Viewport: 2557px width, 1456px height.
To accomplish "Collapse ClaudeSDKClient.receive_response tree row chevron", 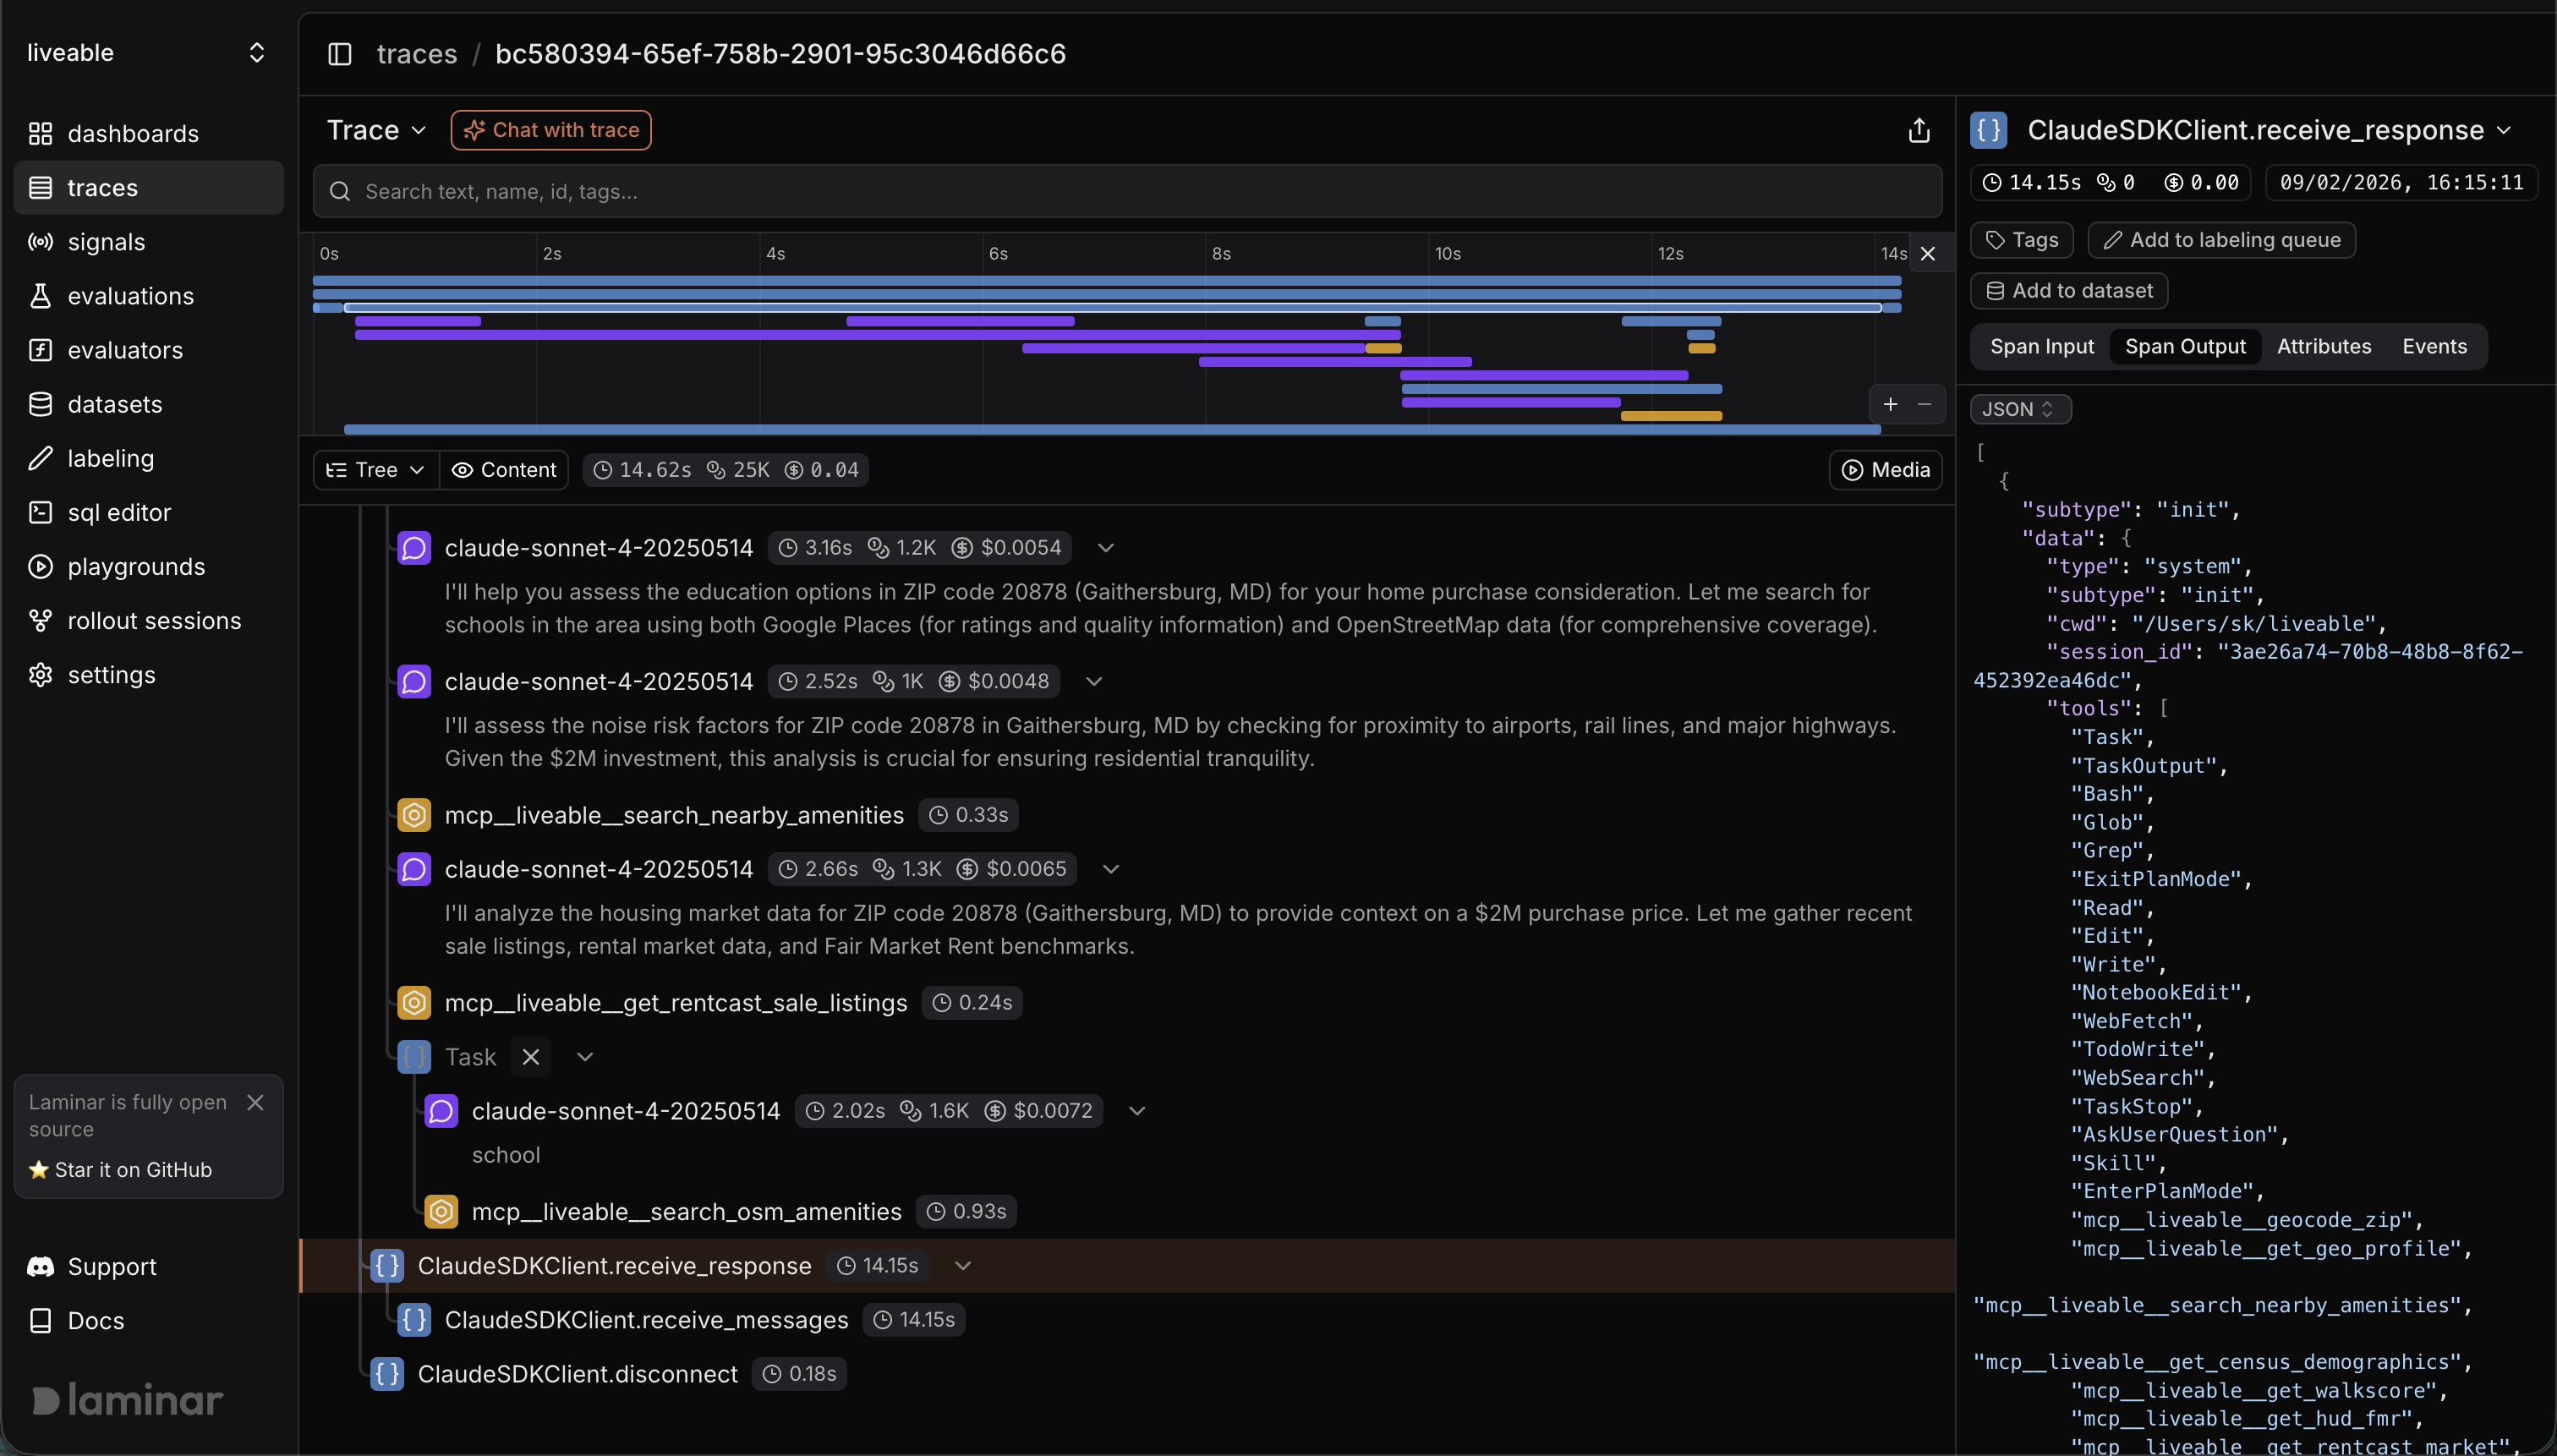I will (x=963, y=1266).
